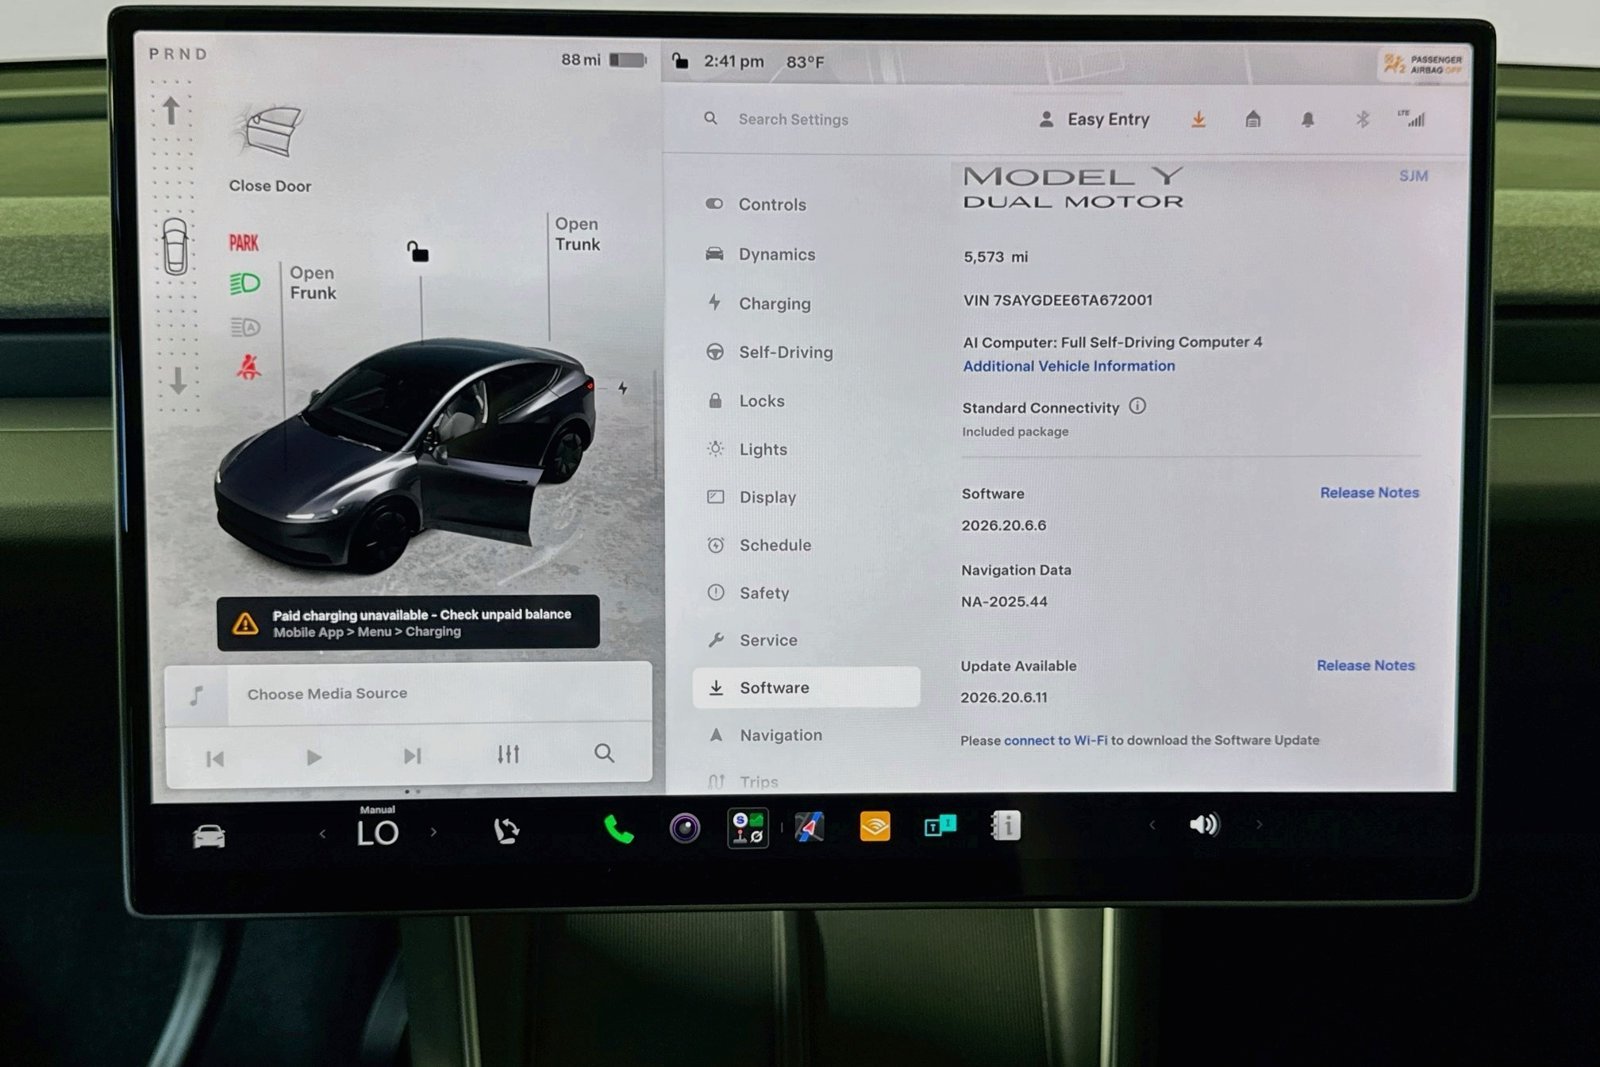Screen dimensions: 1600x1067
Task: Open the orange Audible app icon
Action: click(875, 826)
